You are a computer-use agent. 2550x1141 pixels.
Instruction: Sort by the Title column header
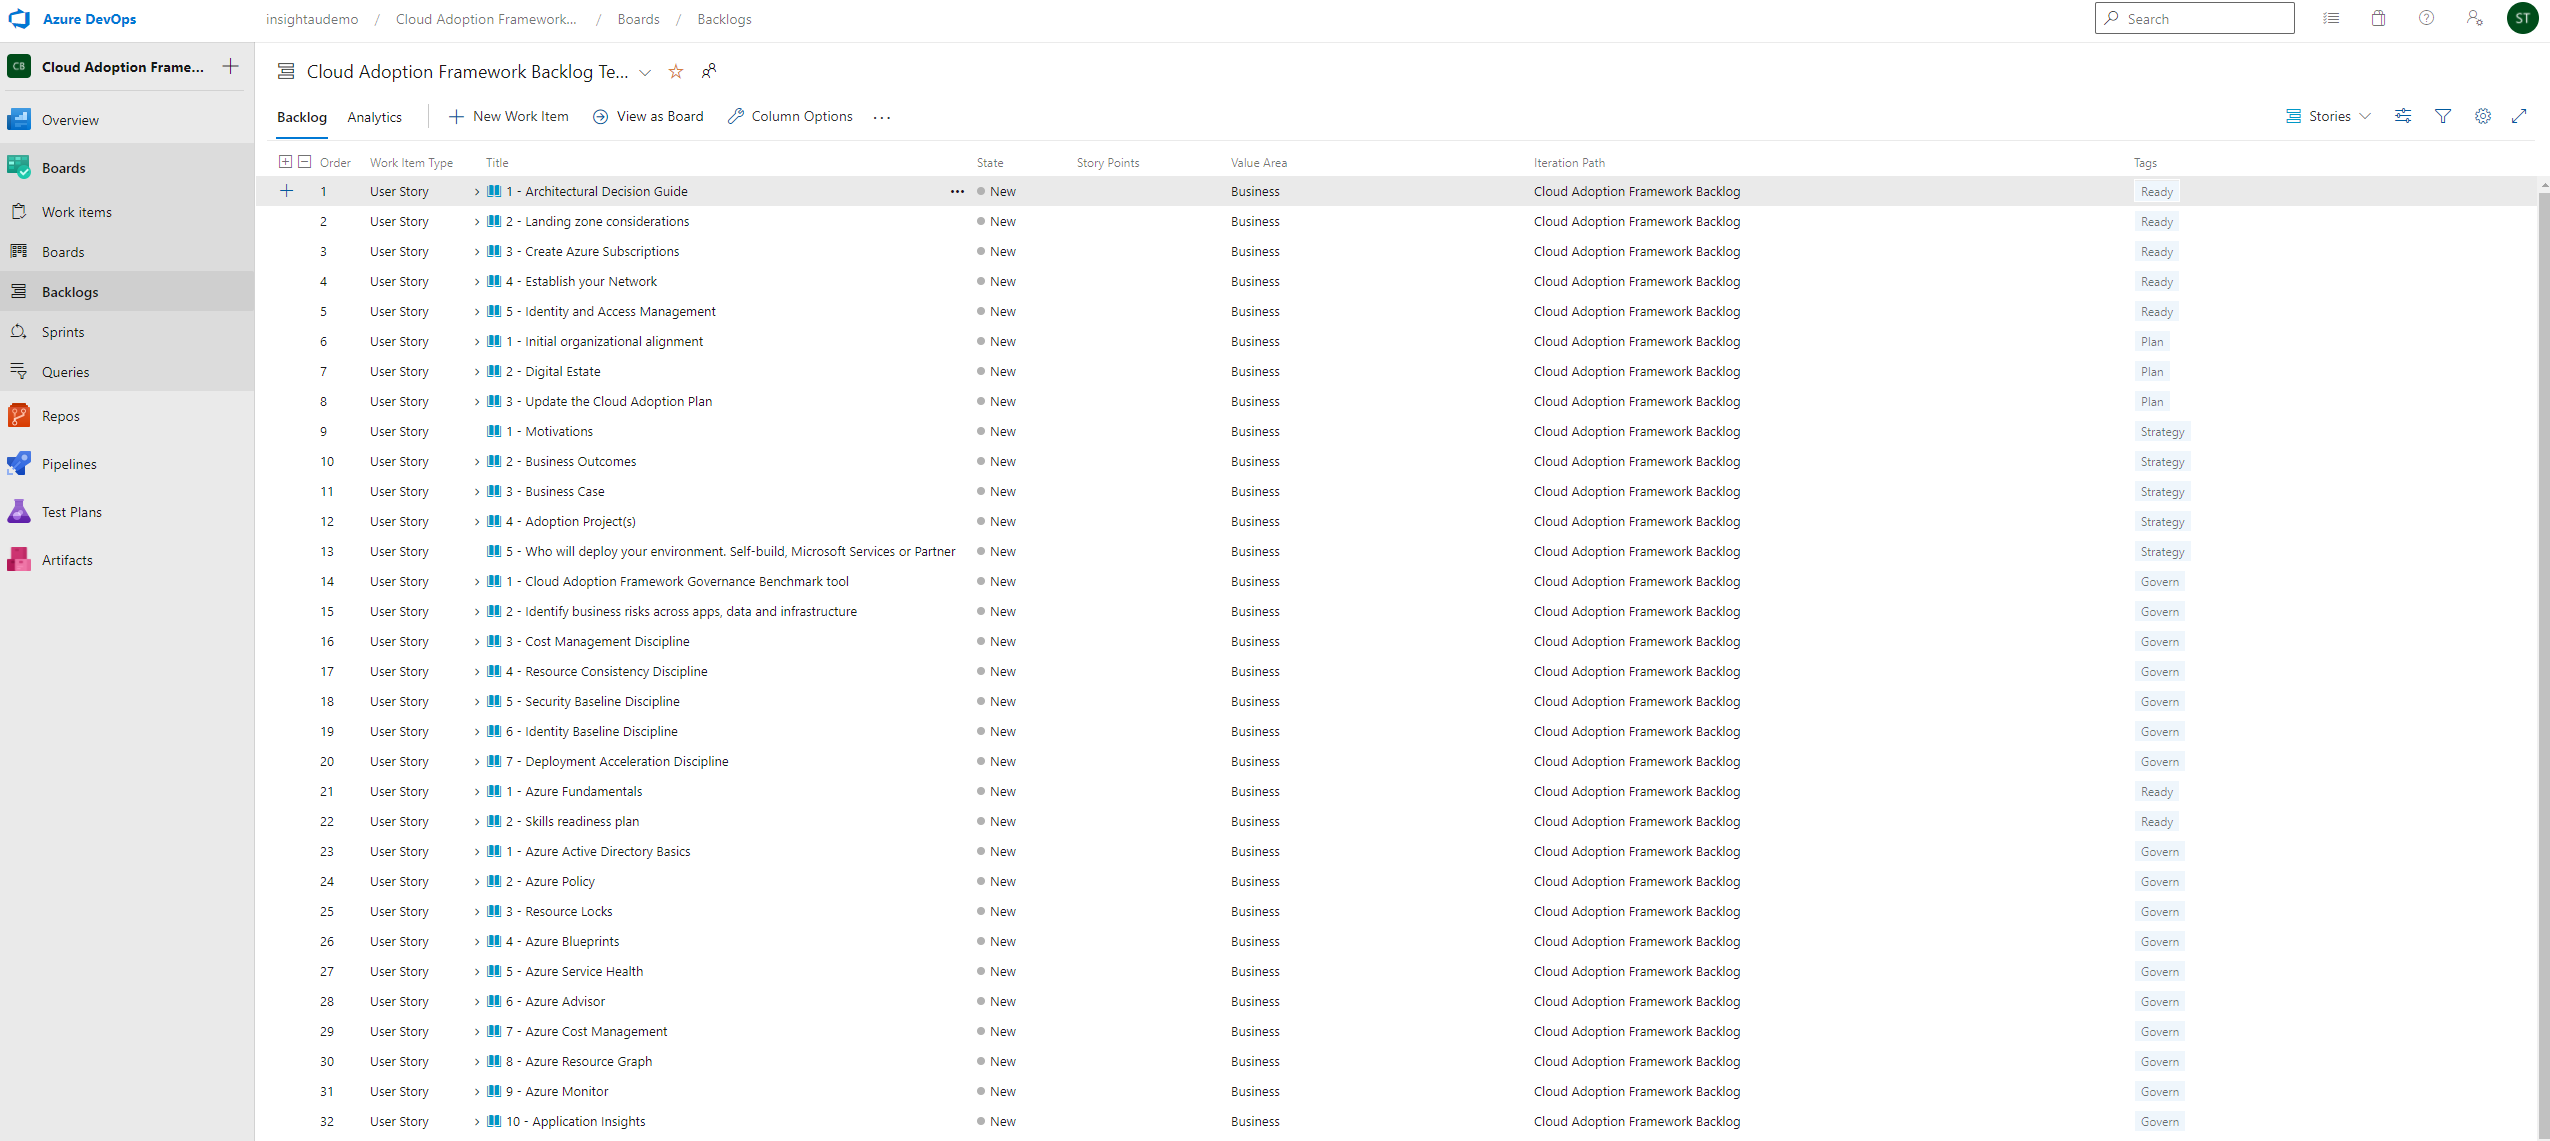497,163
